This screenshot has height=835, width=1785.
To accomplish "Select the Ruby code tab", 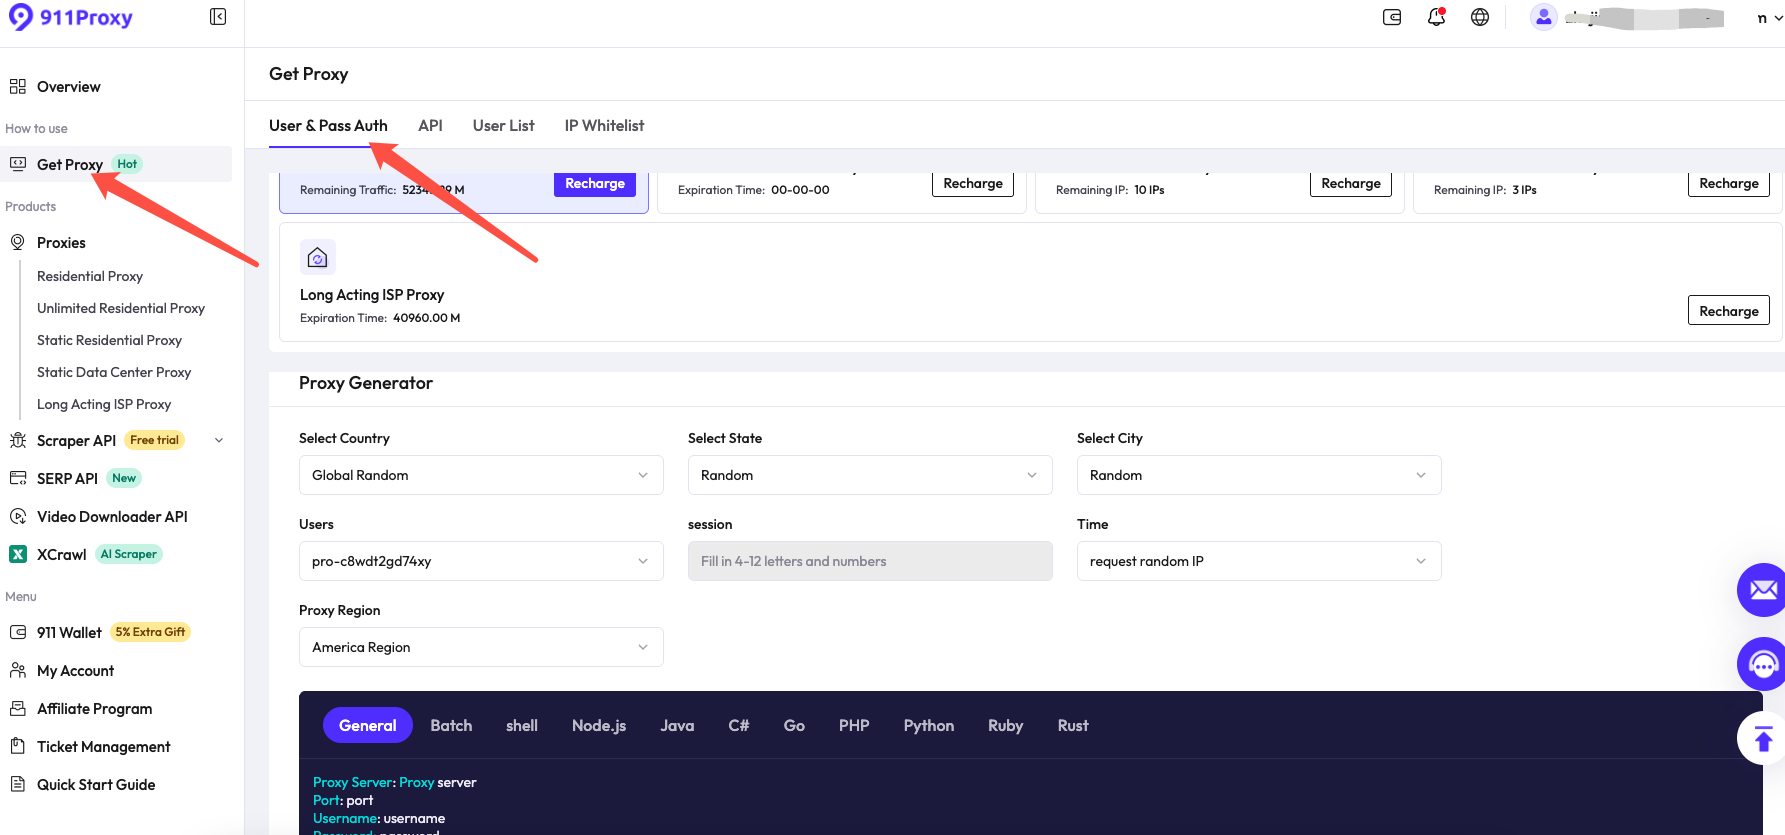I will pyautogui.click(x=1005, y=725).
